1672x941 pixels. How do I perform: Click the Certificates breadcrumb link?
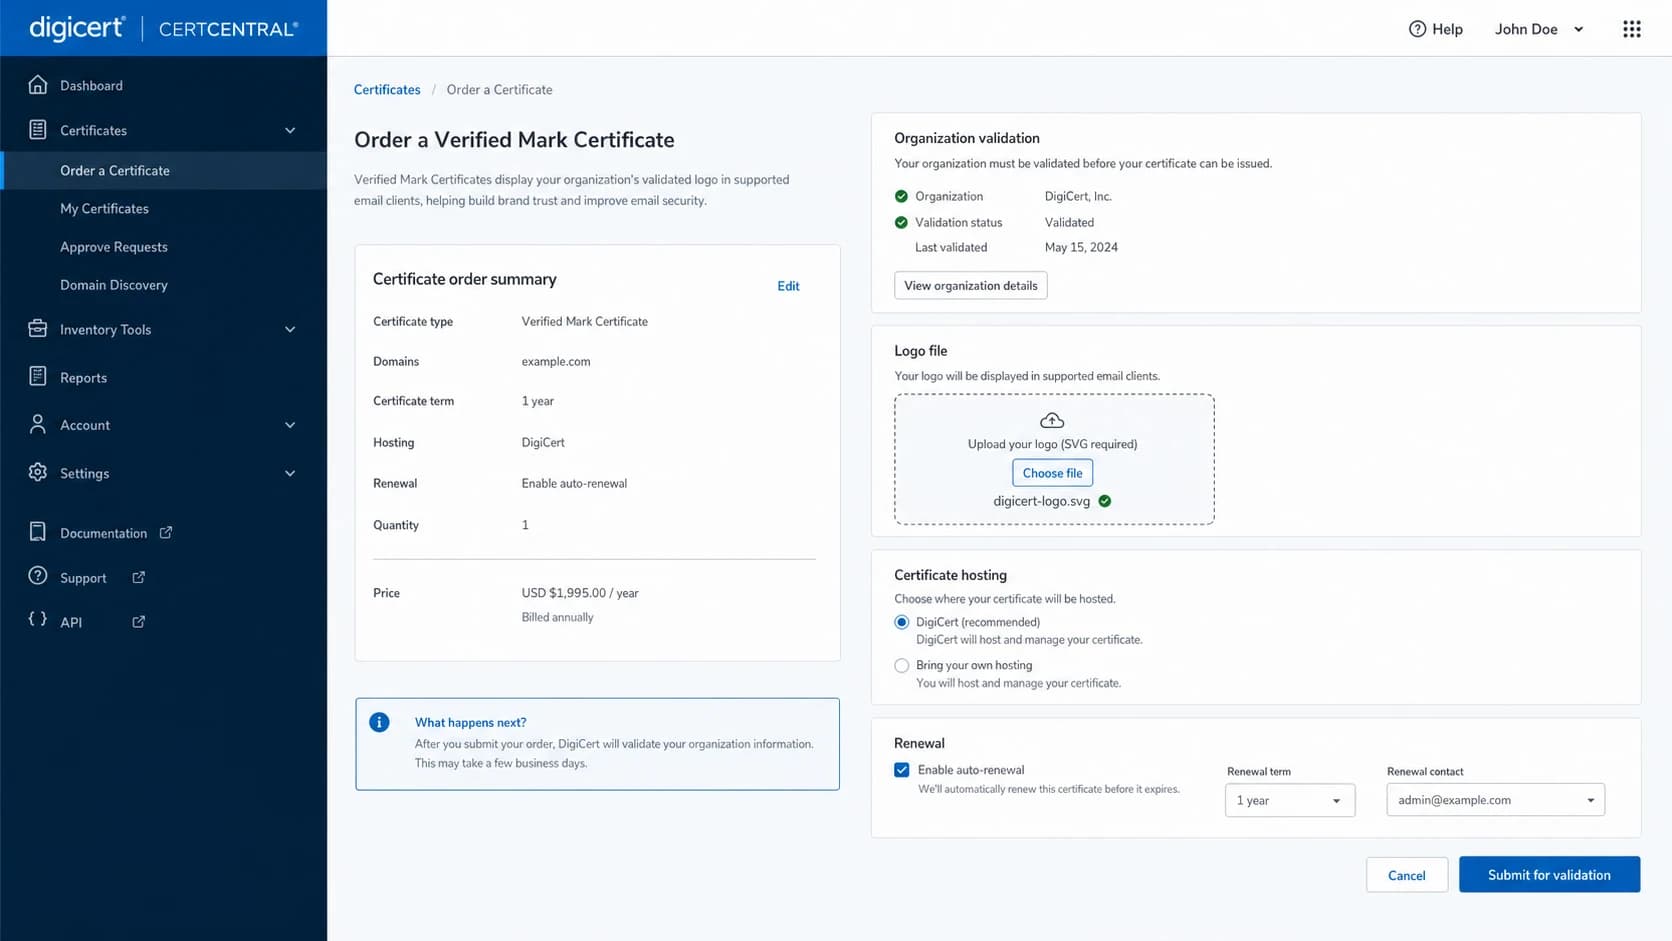[x=387, y=90]
